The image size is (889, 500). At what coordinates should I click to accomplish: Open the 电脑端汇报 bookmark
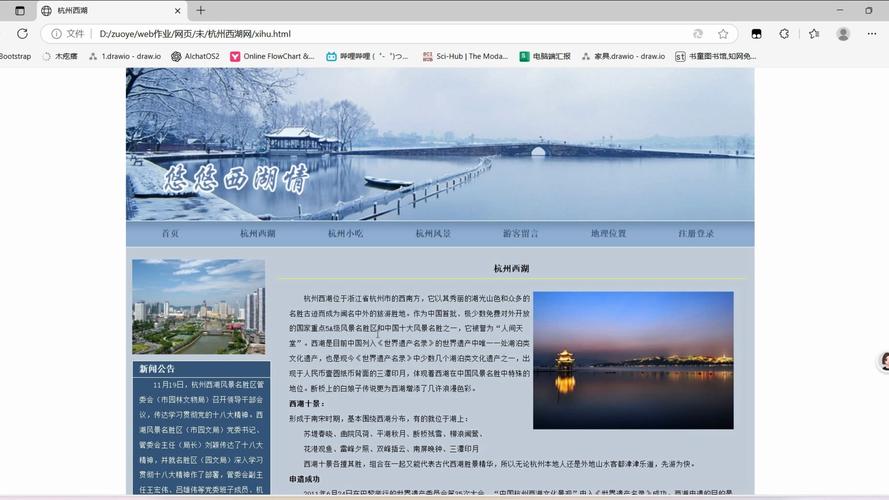click(x=545, y=56)
